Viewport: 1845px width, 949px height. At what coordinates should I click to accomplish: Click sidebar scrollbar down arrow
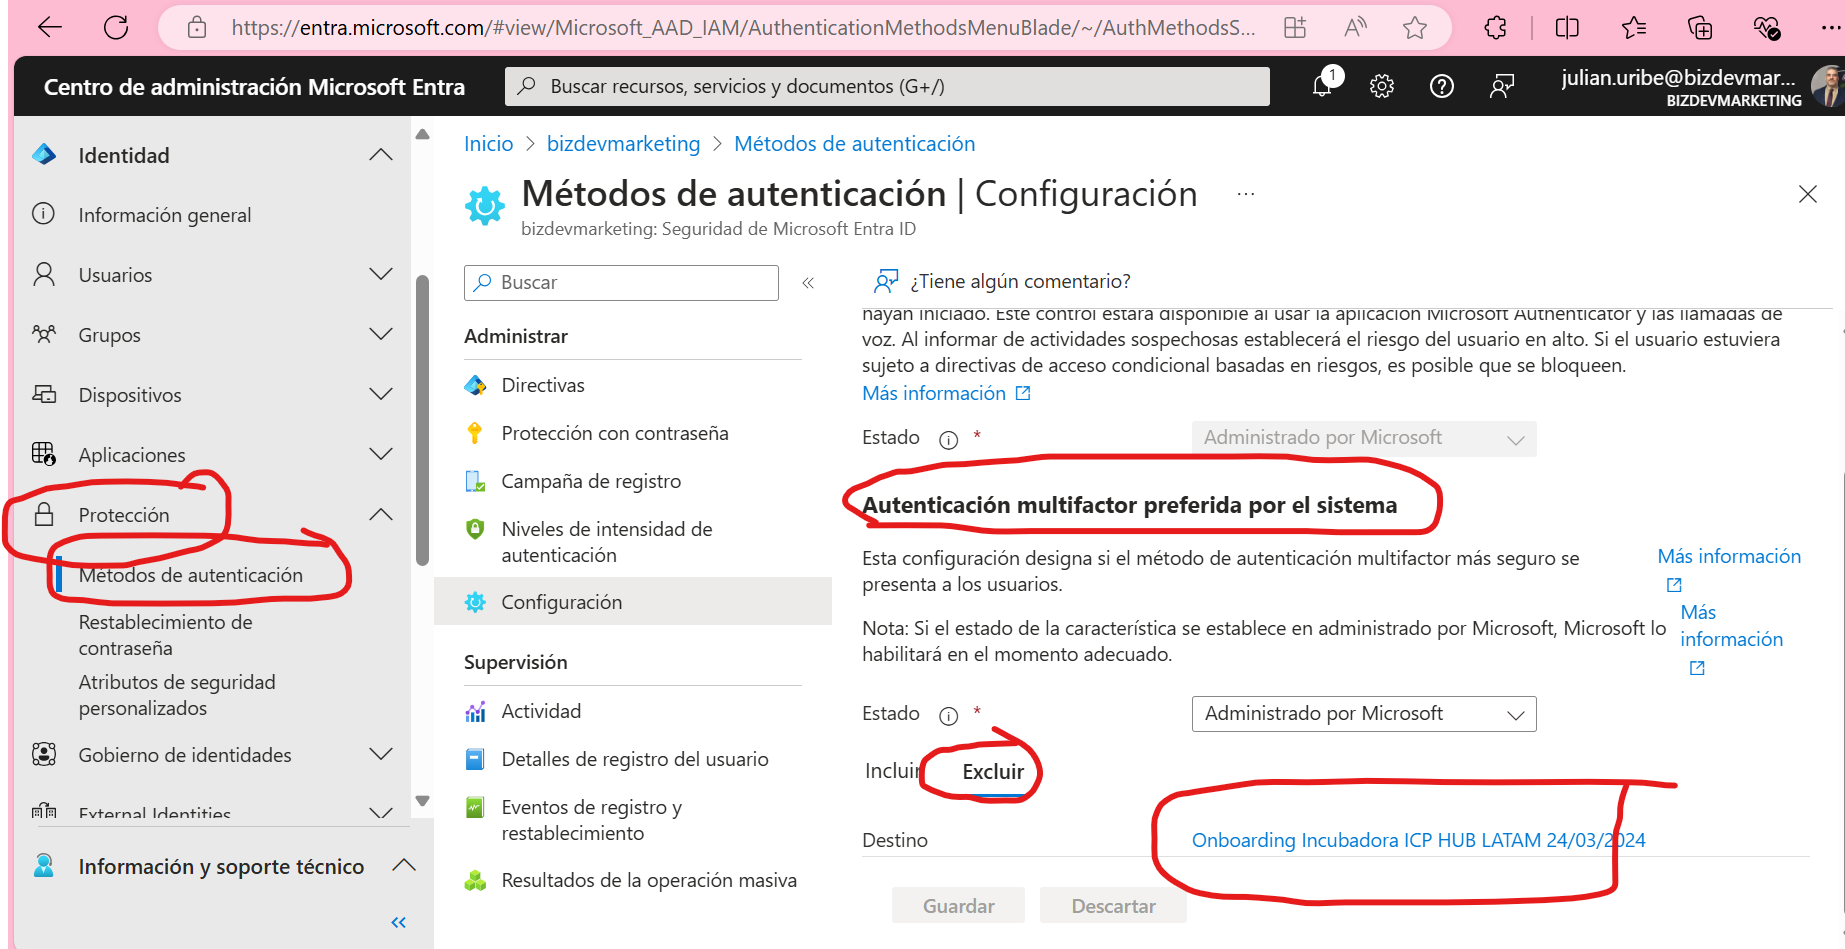[x=423, y=801]
